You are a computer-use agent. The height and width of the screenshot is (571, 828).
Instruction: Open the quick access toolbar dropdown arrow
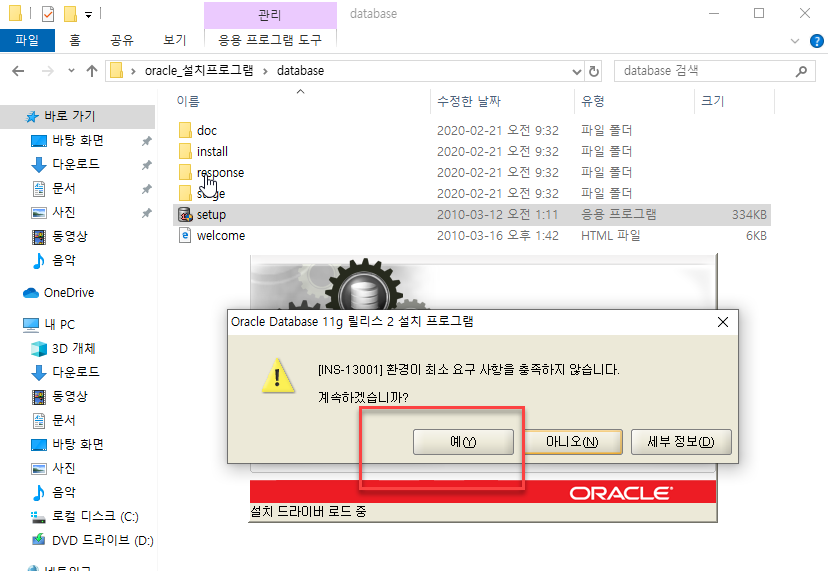click(89, 15)
